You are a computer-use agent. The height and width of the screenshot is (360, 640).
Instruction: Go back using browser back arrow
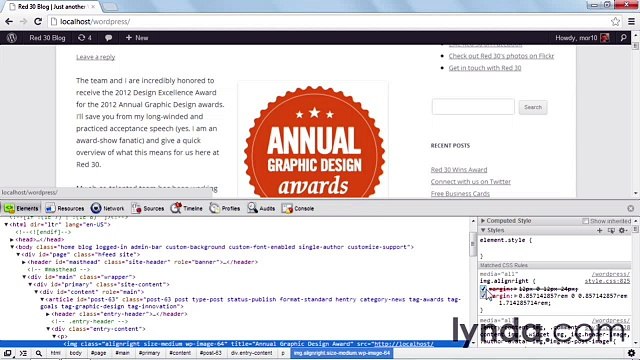tap(9, 22)
